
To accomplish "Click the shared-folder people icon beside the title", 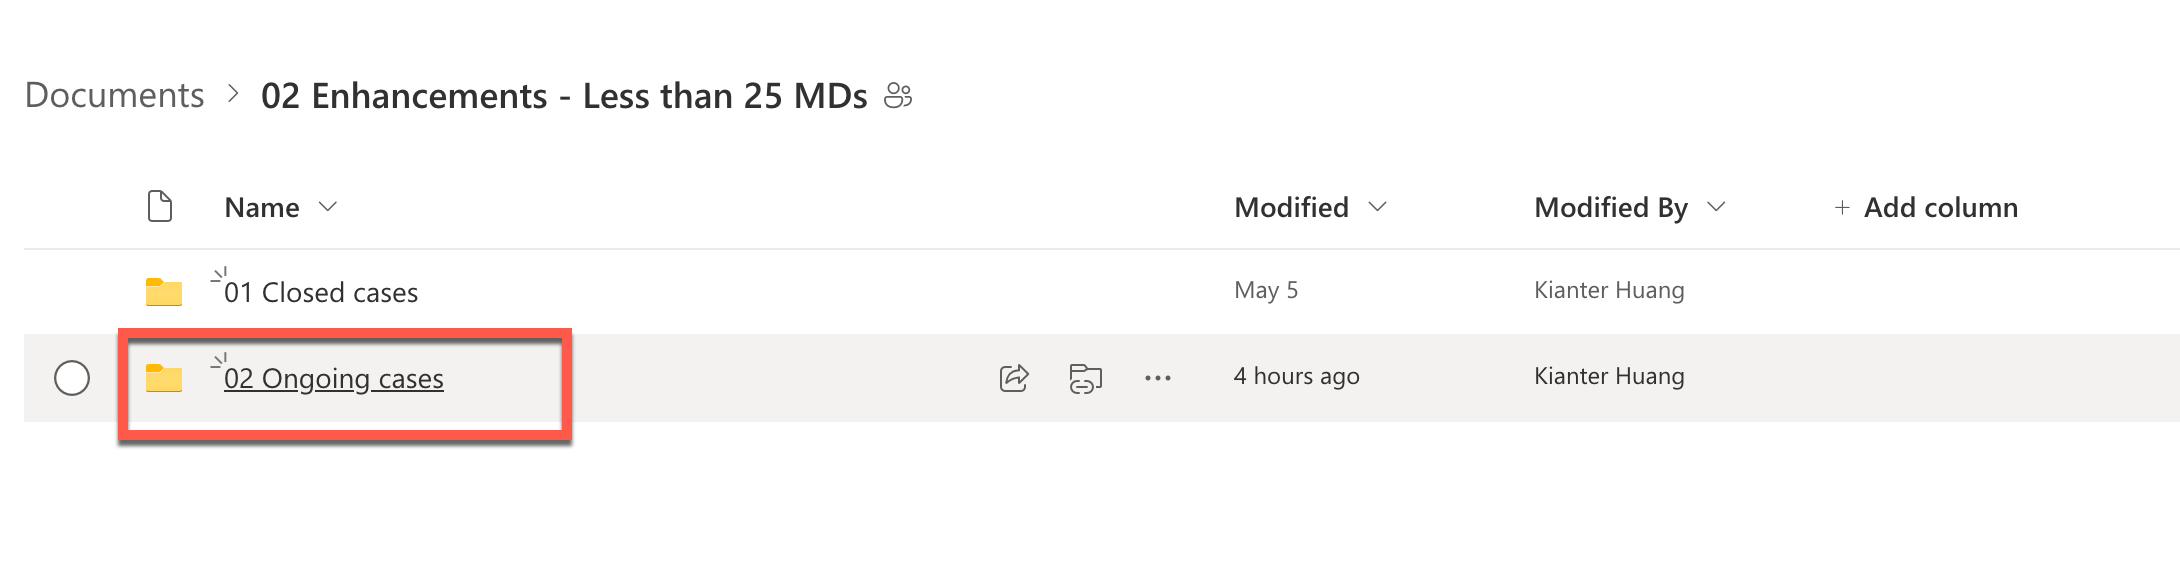I will 898,96.
